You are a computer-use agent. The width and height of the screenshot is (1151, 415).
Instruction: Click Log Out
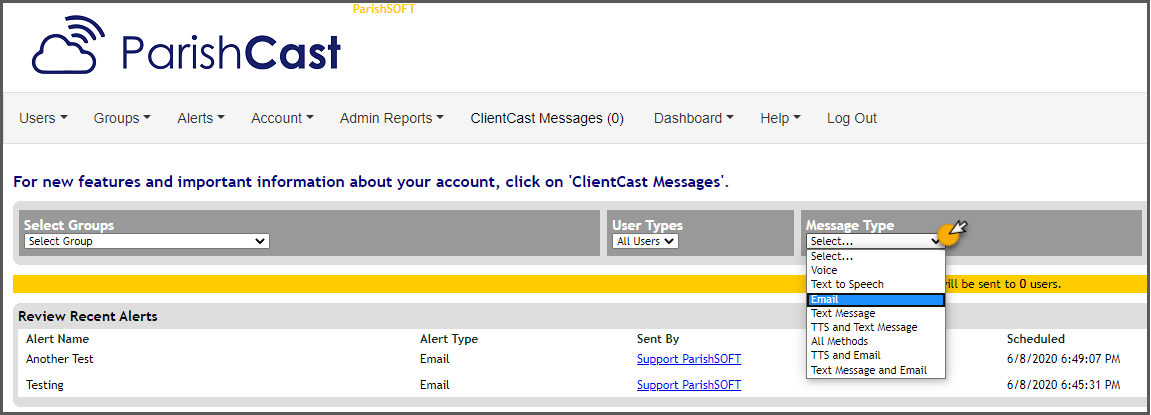pos(852,118)
